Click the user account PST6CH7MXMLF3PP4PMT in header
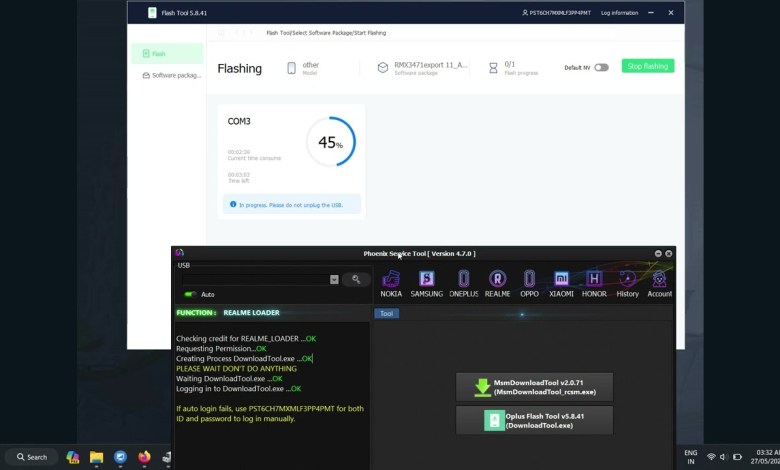The width and height of the screenshot is (780, 470). click(x=556, y=13)
